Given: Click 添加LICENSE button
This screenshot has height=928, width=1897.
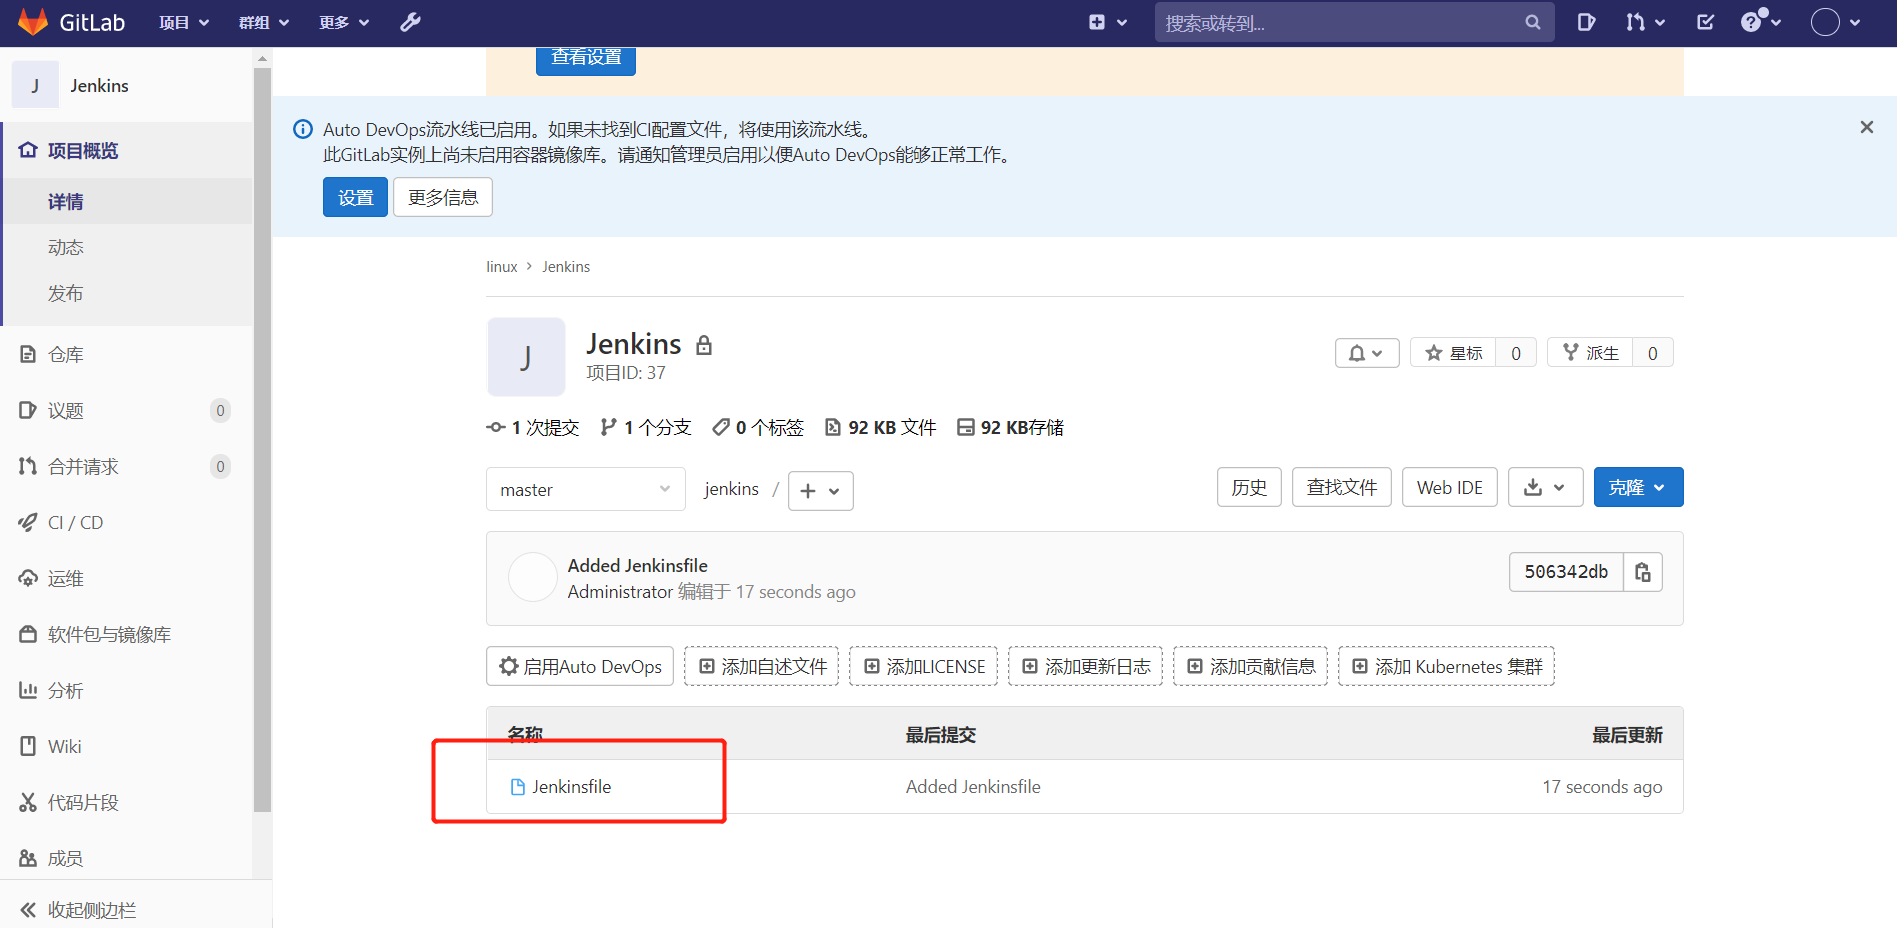Looking at the screenshot, I should pyautogui.click(x=923, y=666).
